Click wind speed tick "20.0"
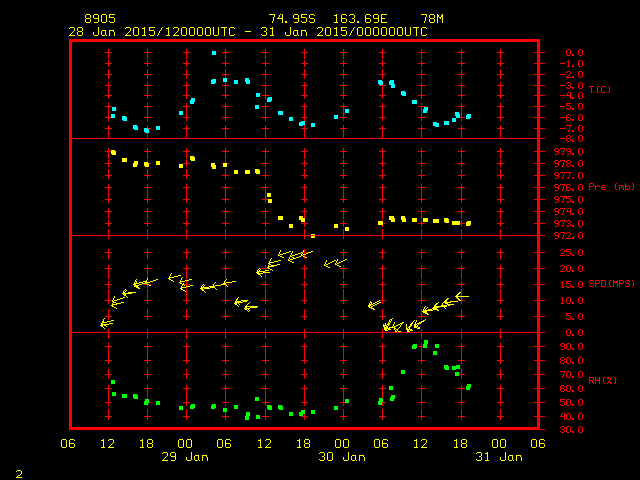Screen dimensions: 640x480 [x=571, y=269]
